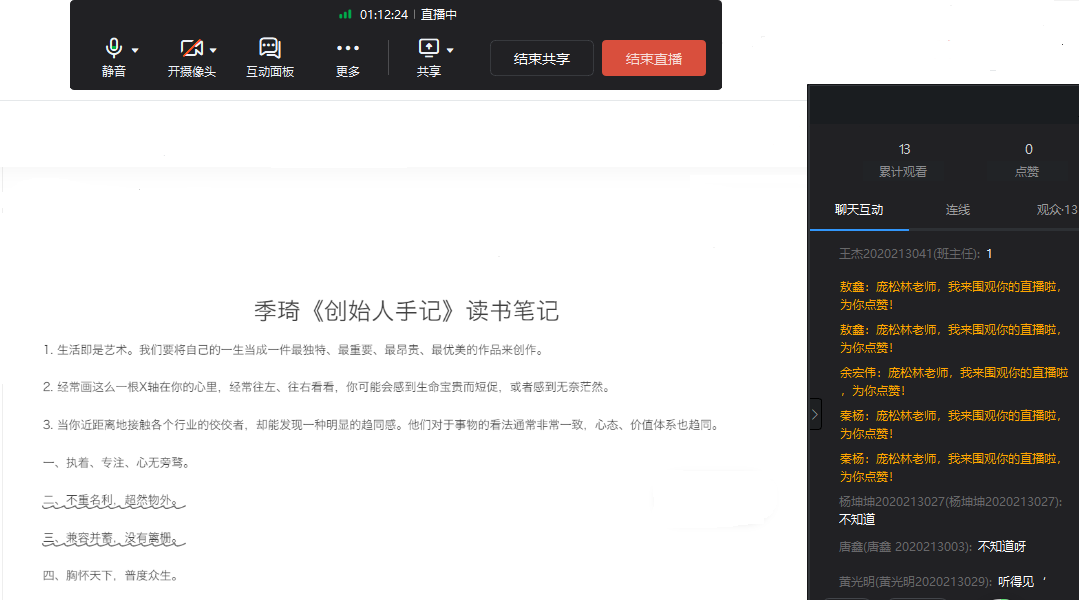Open the 观众·13 audience tab
Screen dimensions: 1079x600
tap(1056, 210)
